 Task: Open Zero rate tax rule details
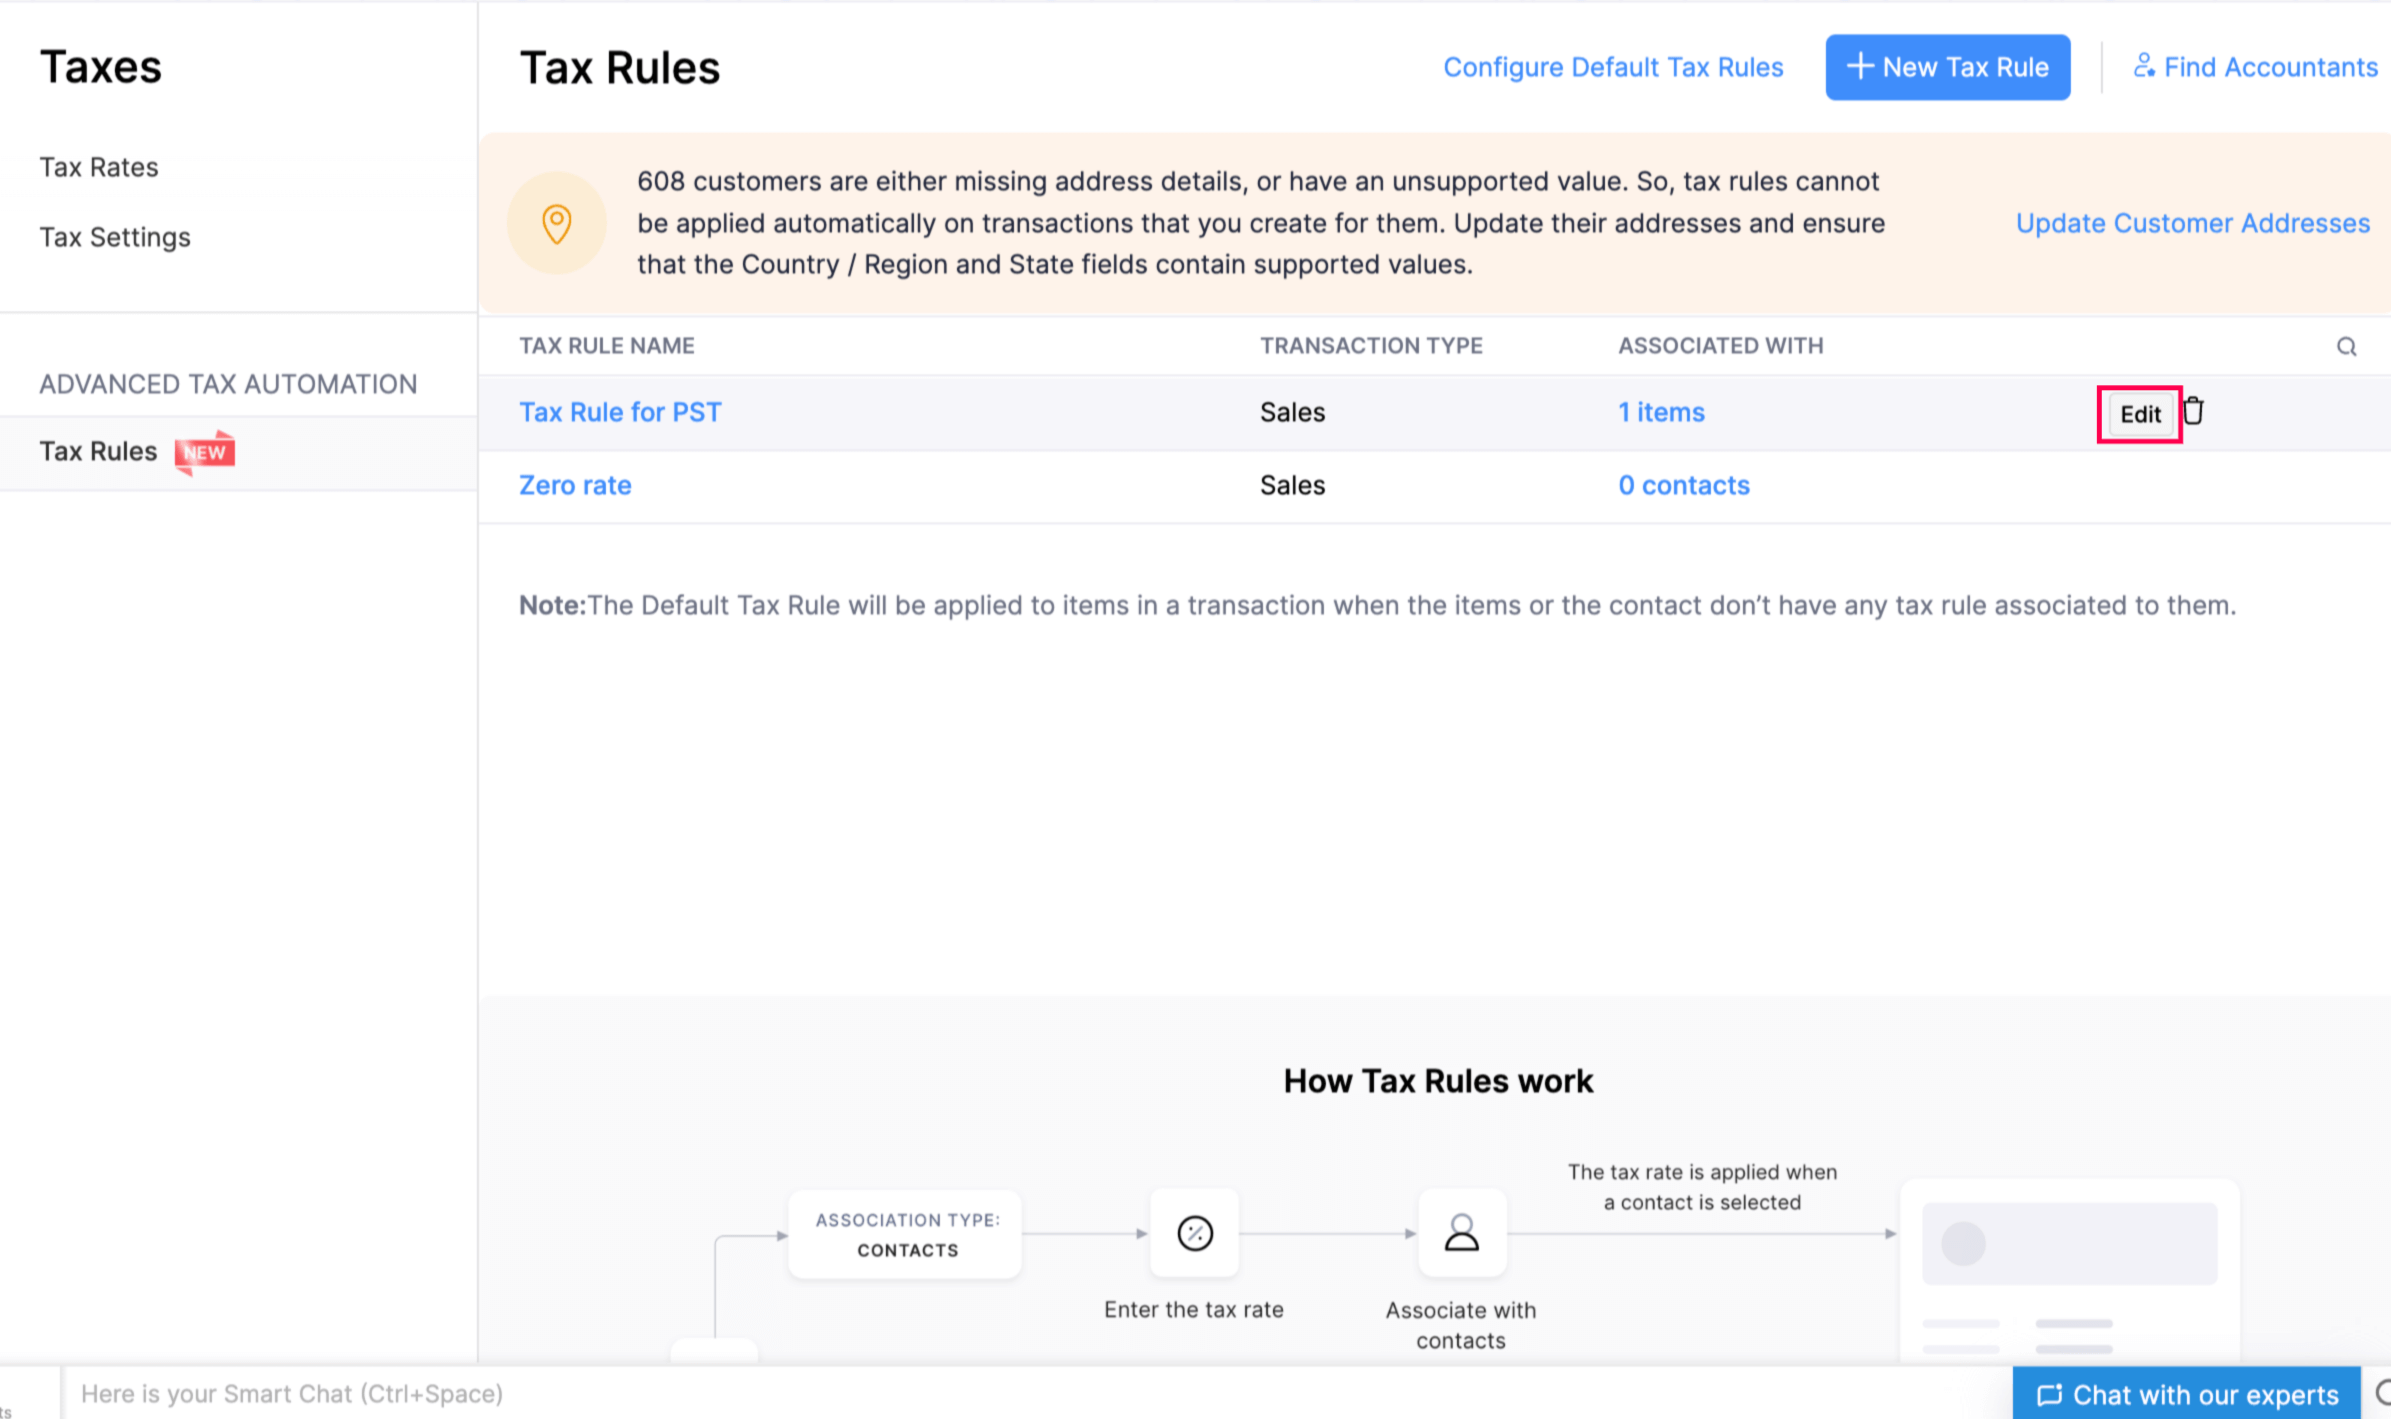[x=576, y=485]
